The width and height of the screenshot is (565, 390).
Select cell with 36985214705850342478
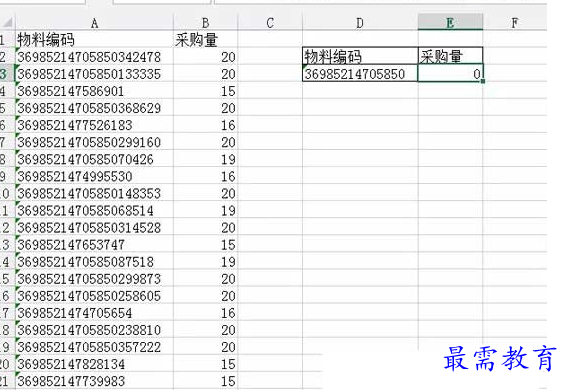point(94,57)
